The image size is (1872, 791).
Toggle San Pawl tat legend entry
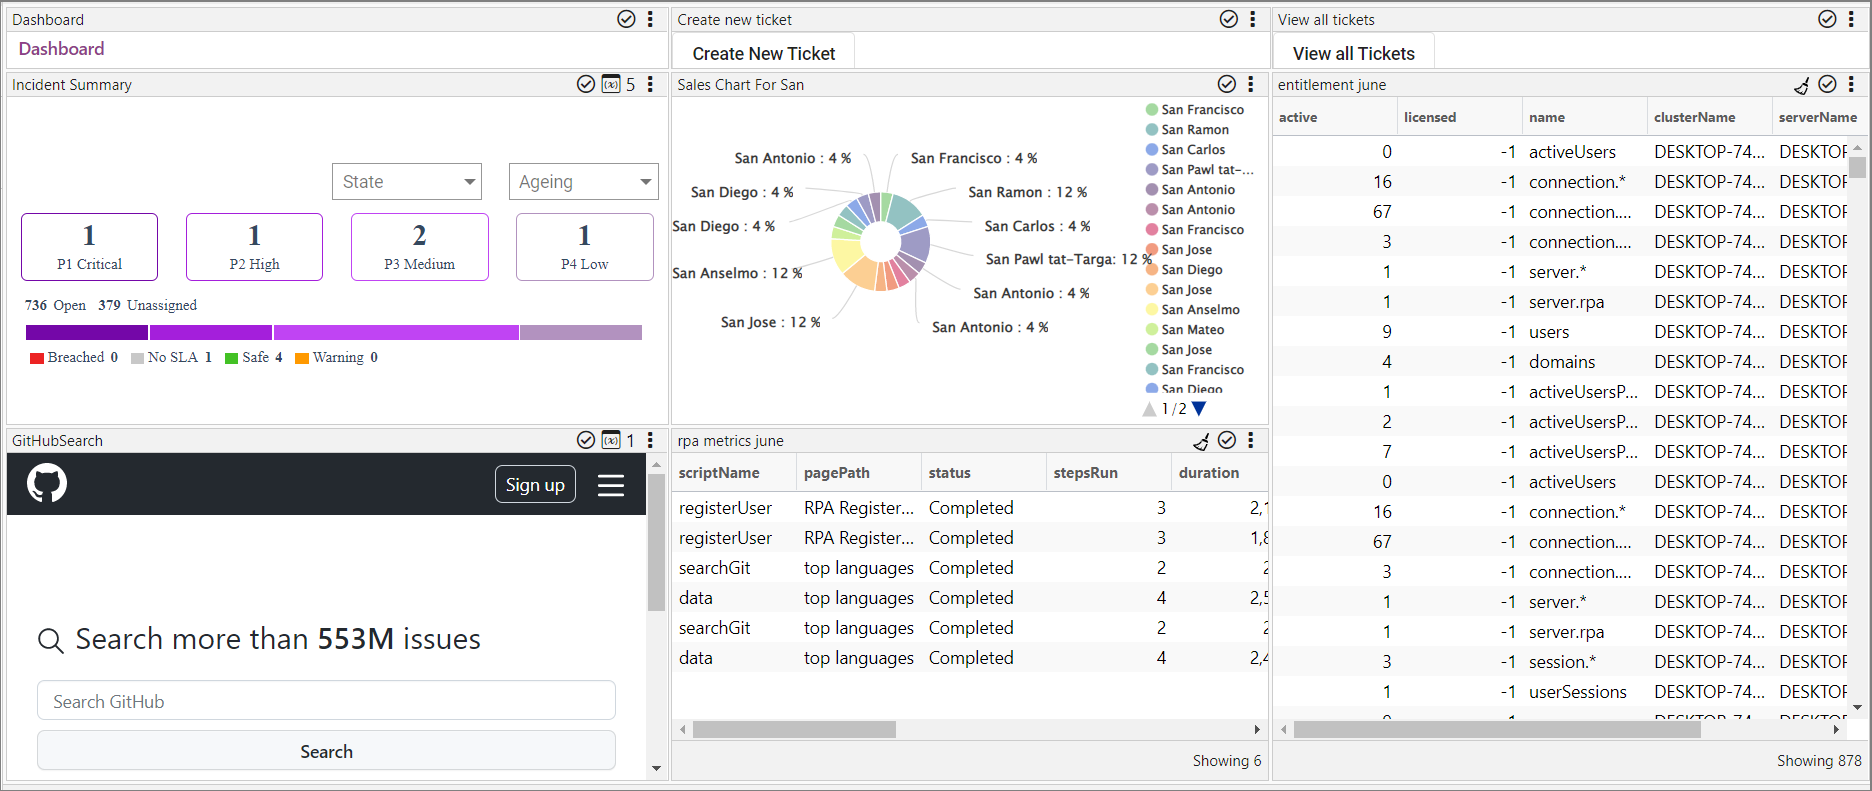click(x=1199, y=170)
